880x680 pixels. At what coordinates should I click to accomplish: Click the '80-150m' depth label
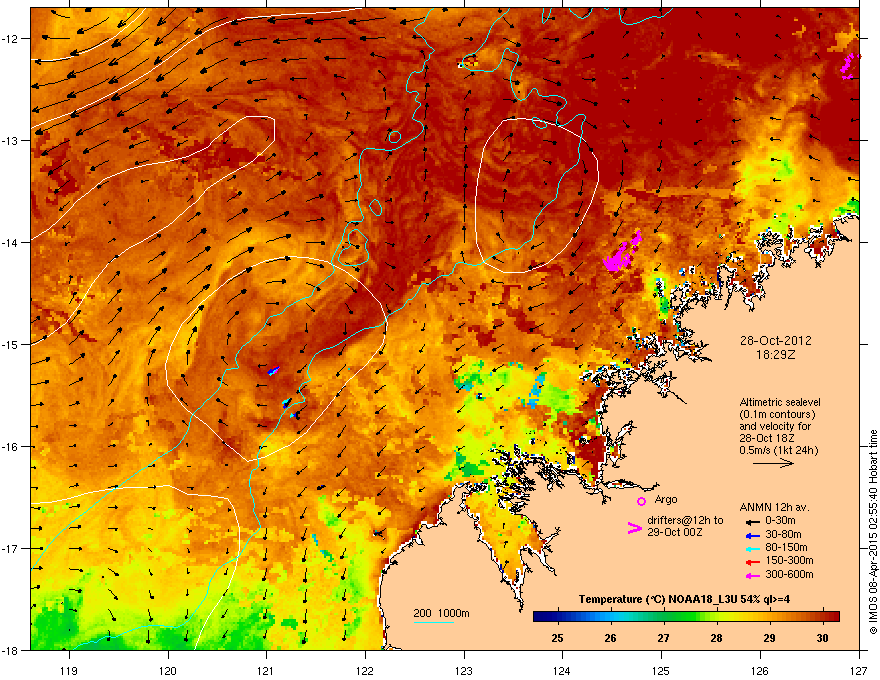[x=786, y=548]
